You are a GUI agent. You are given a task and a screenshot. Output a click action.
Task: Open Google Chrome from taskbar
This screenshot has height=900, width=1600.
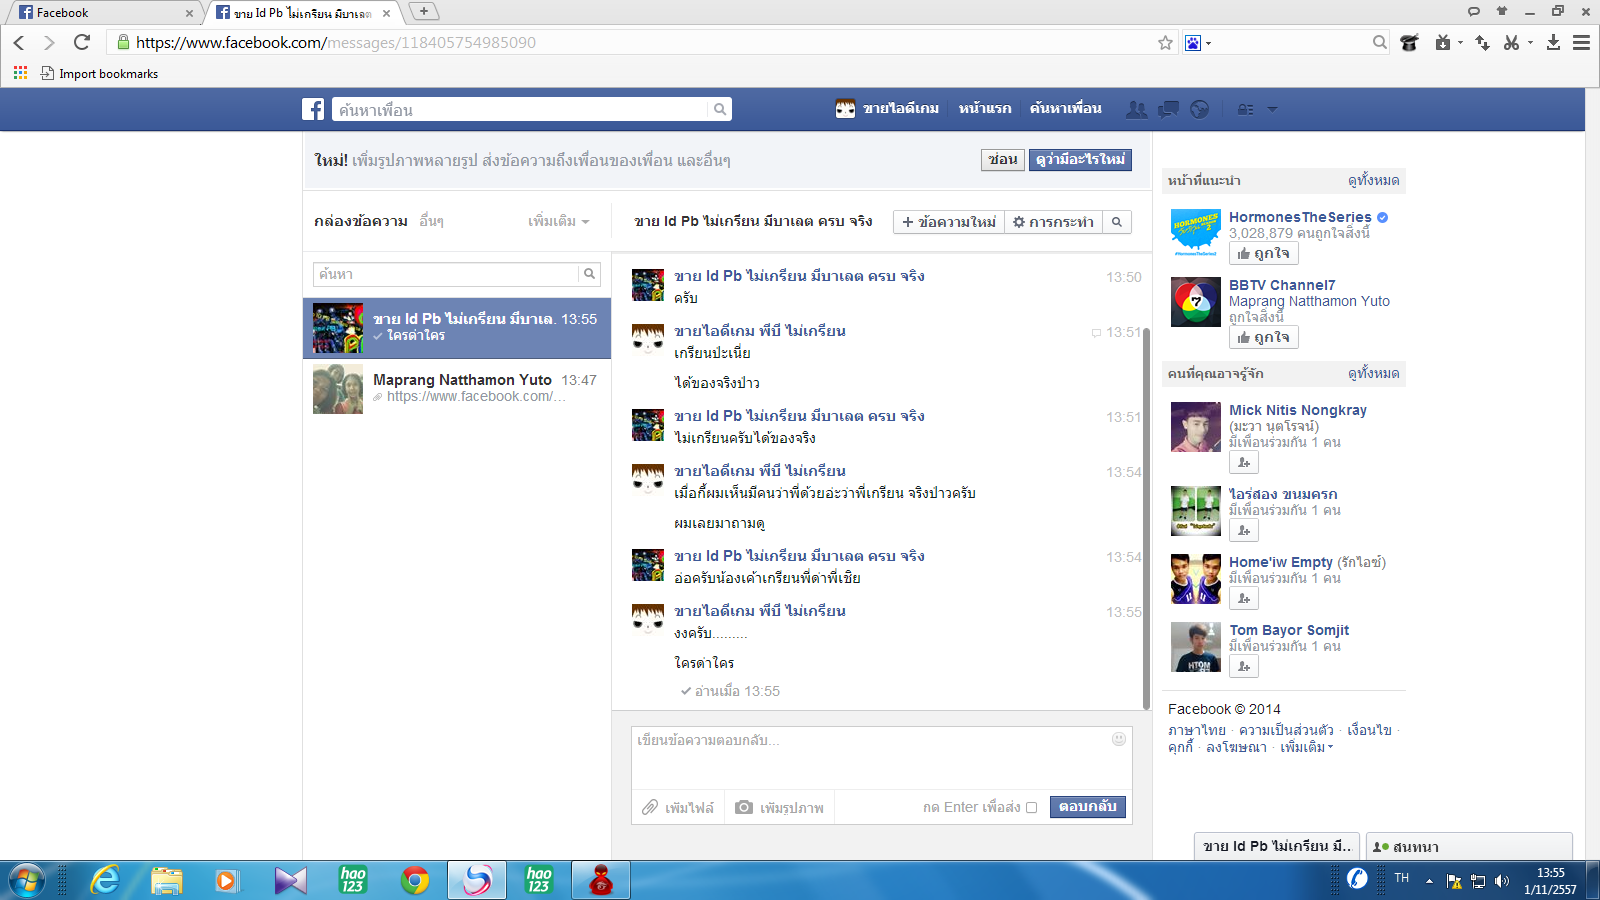click(415, 880)
